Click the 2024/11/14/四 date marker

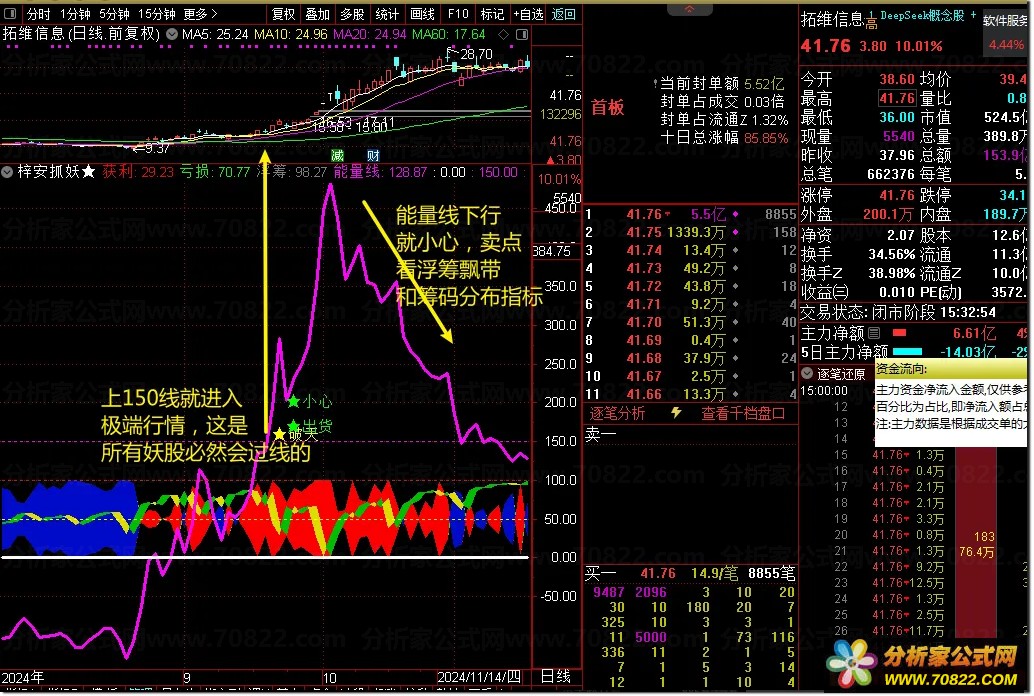(478, 678)
